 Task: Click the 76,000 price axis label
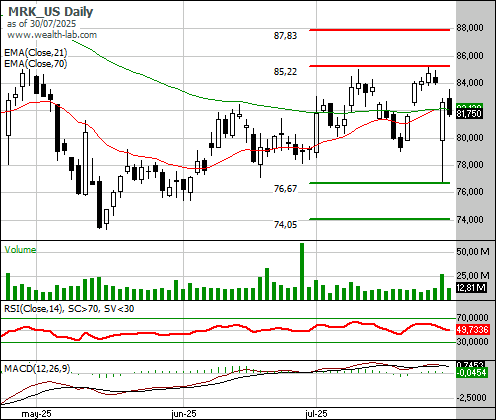[x=470, y=192]
